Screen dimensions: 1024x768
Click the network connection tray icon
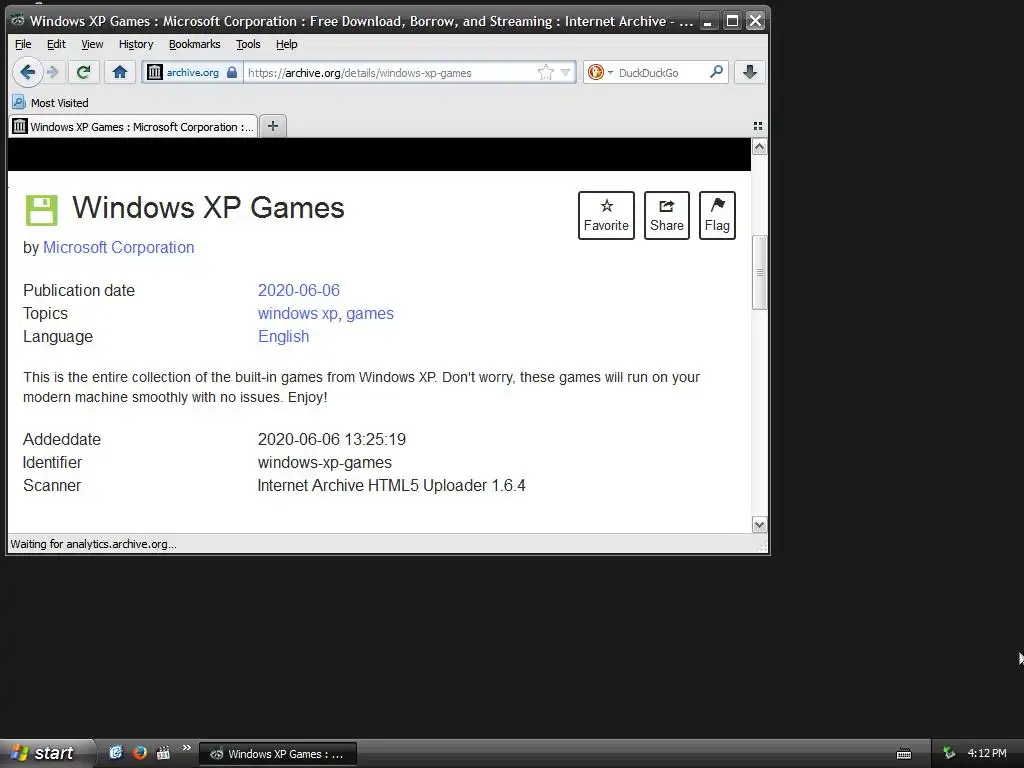[x=949, y=753]
